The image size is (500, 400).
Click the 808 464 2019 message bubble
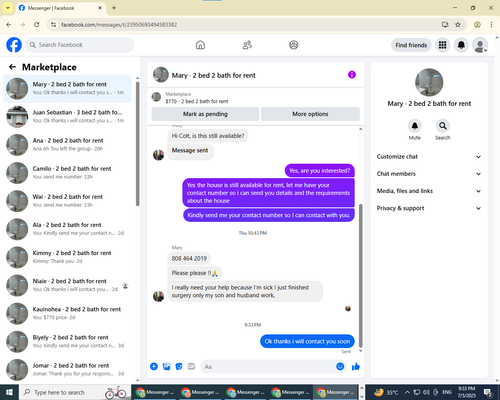pos(189,258)
